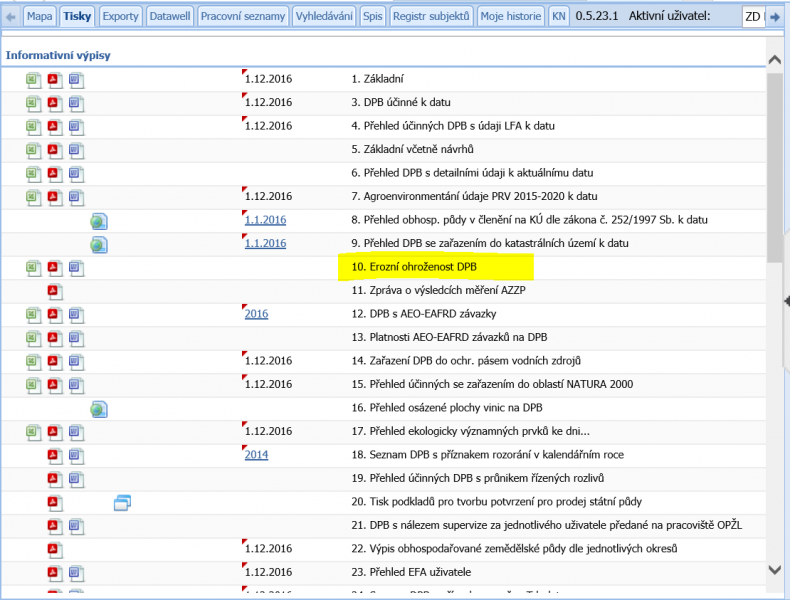Click the active user ZD input field
The height and width of the screenshot is (600, 790).
[753, 17]
